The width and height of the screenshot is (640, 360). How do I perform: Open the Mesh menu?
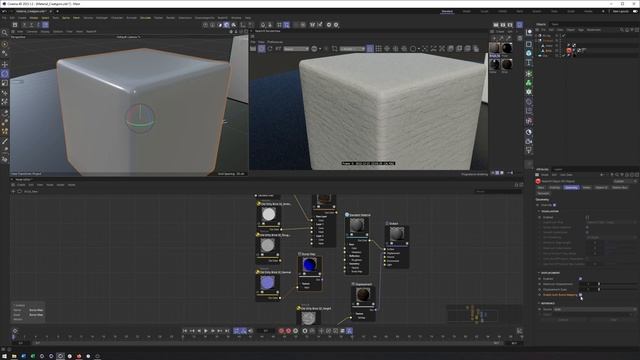(76, 18)
